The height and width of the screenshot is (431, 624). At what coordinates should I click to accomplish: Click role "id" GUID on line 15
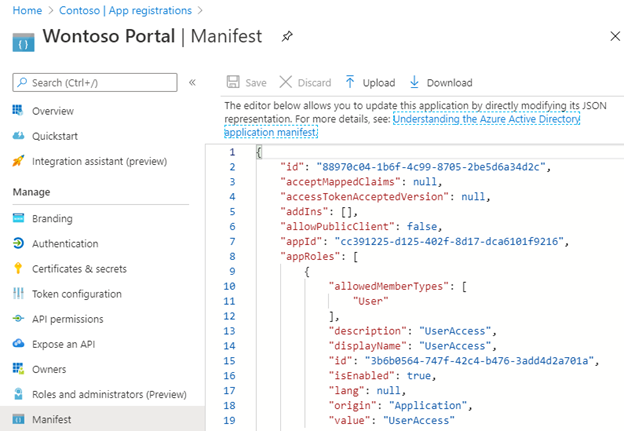(x=479, y=361)
